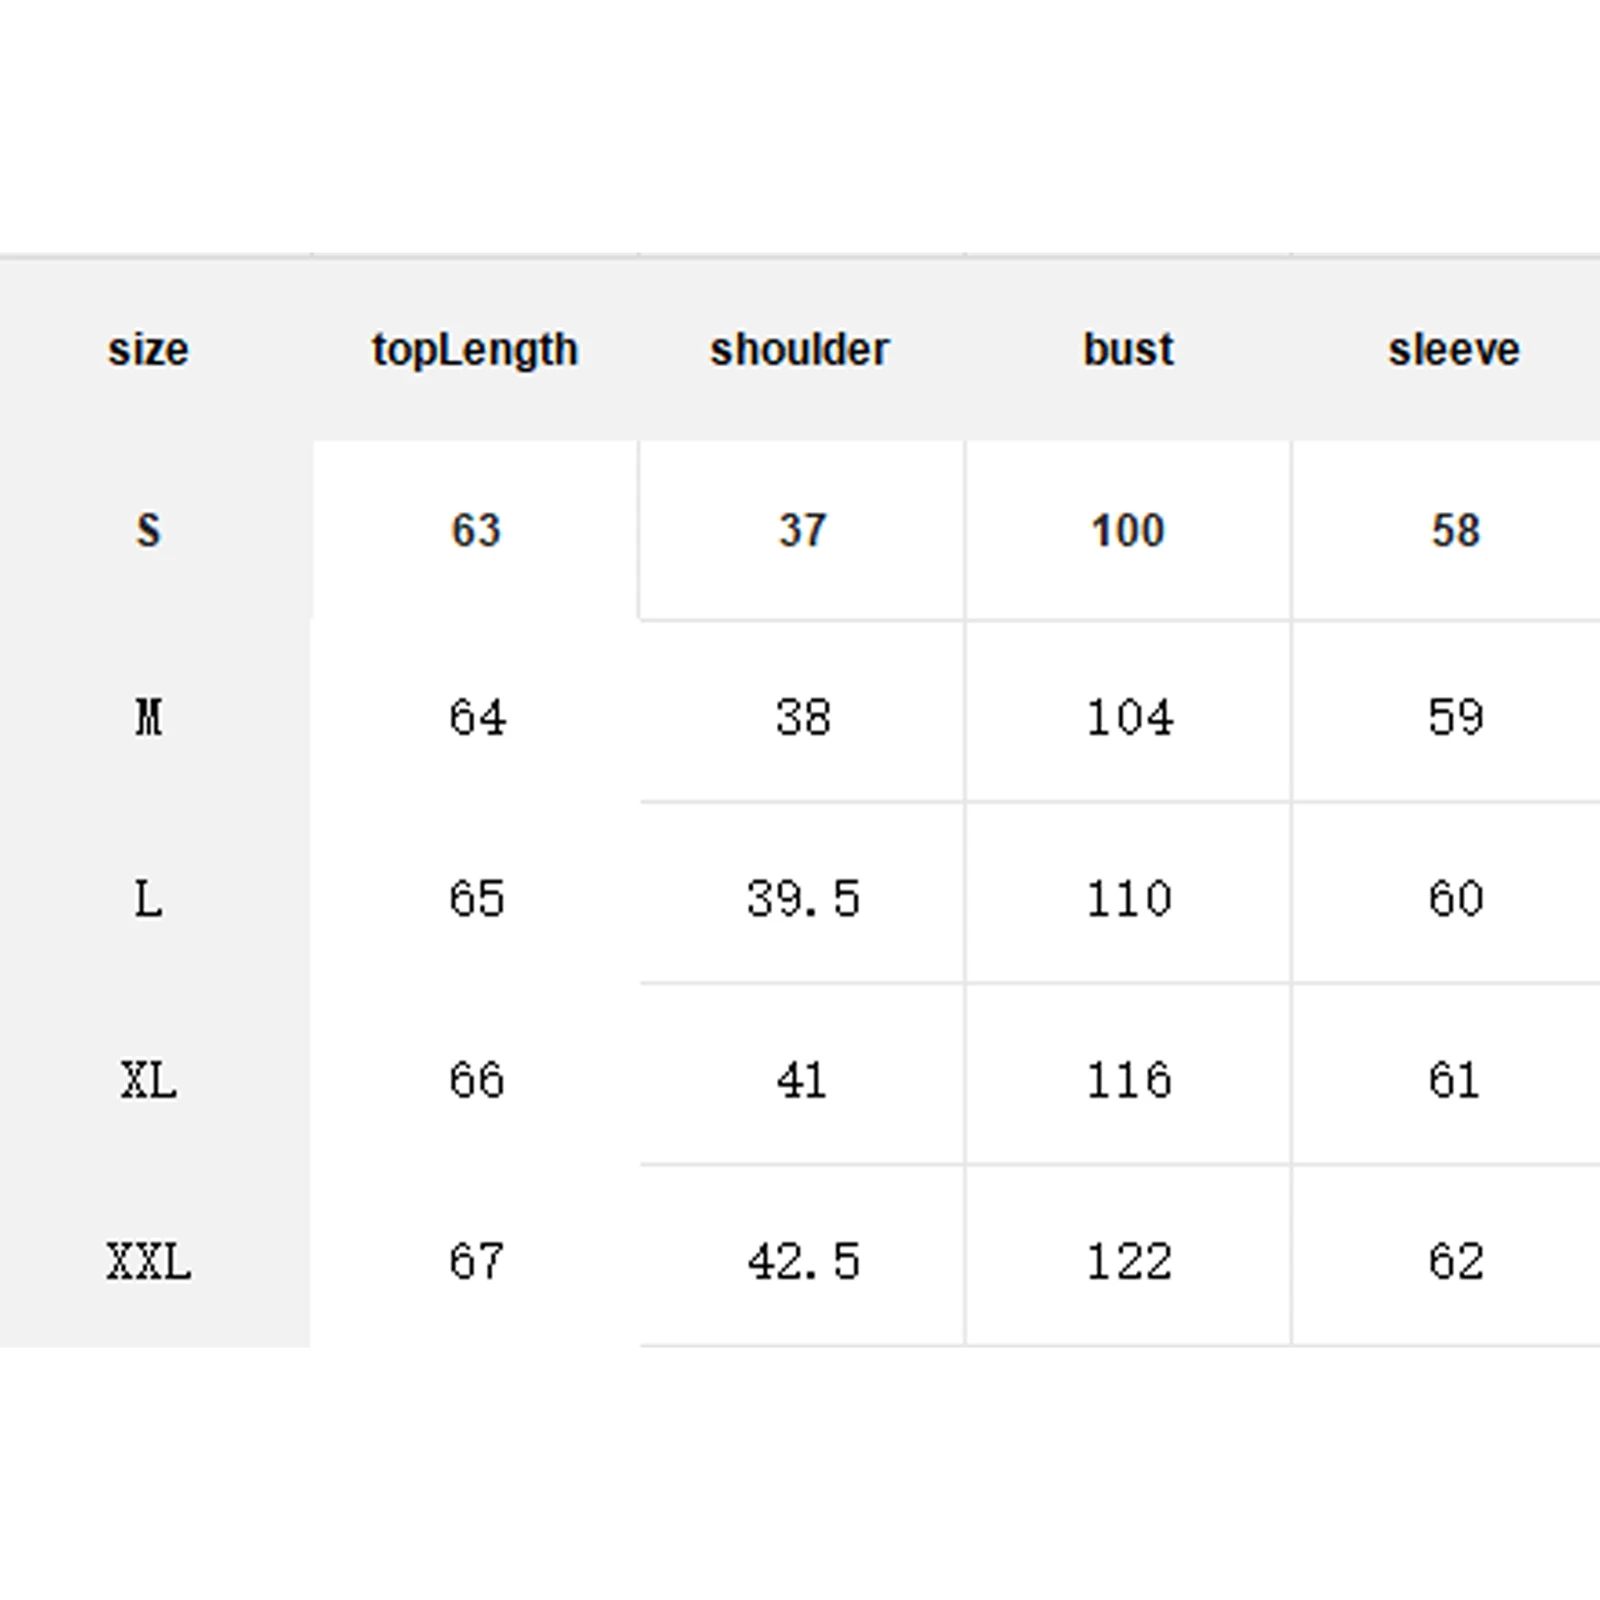Select the M bust value 104

[1130, 717]
